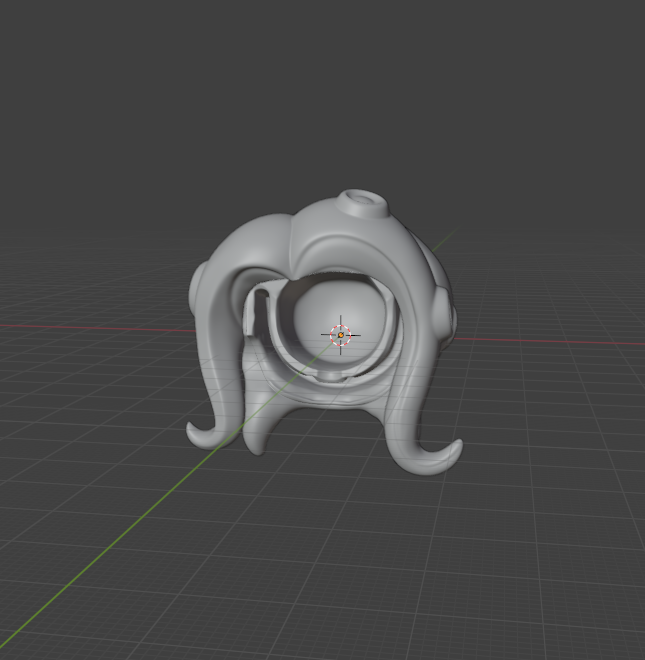Click the 3D cursor at the model's center
This screenshot has width=645, height=660.
coord(340,335)
